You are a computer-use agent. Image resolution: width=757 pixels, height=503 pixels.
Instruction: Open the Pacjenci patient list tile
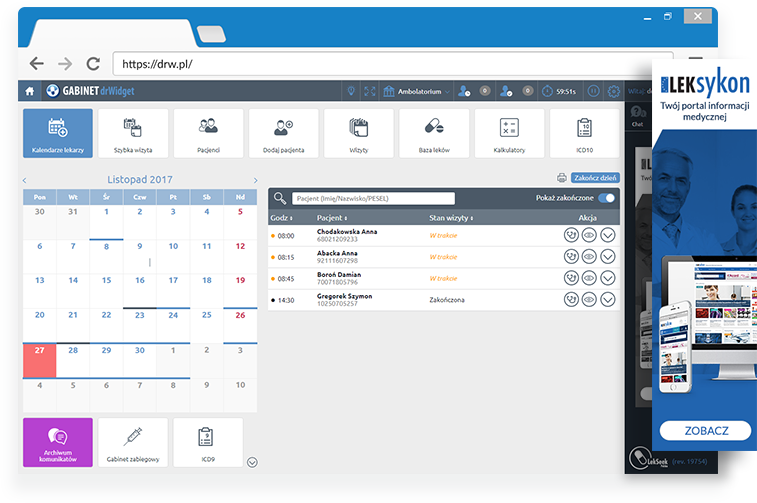(x=208, y=133)
